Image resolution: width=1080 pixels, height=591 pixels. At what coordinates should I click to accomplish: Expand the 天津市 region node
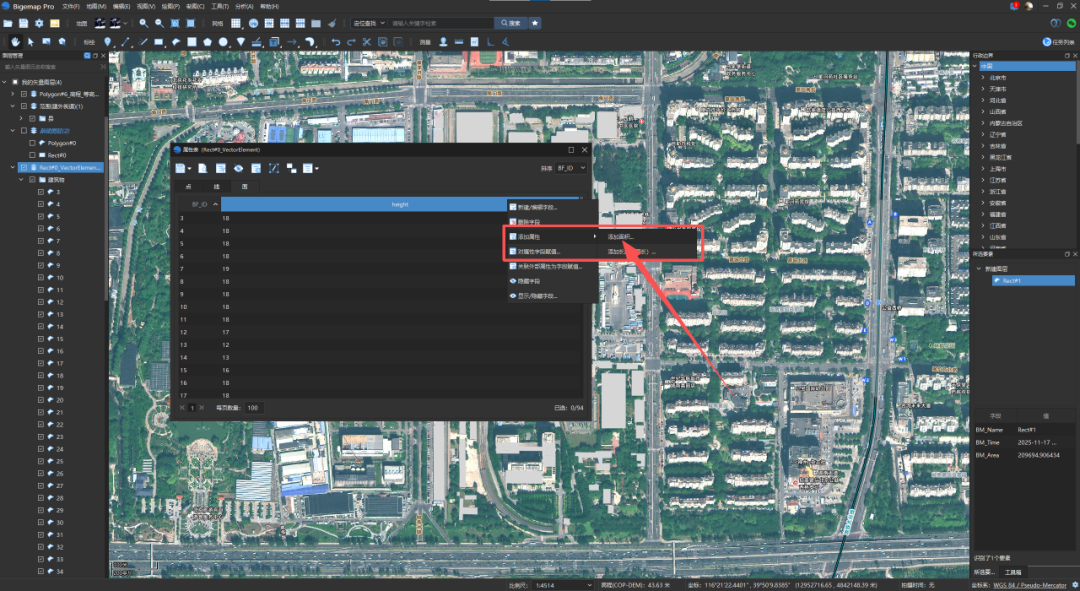click(983, 89)
